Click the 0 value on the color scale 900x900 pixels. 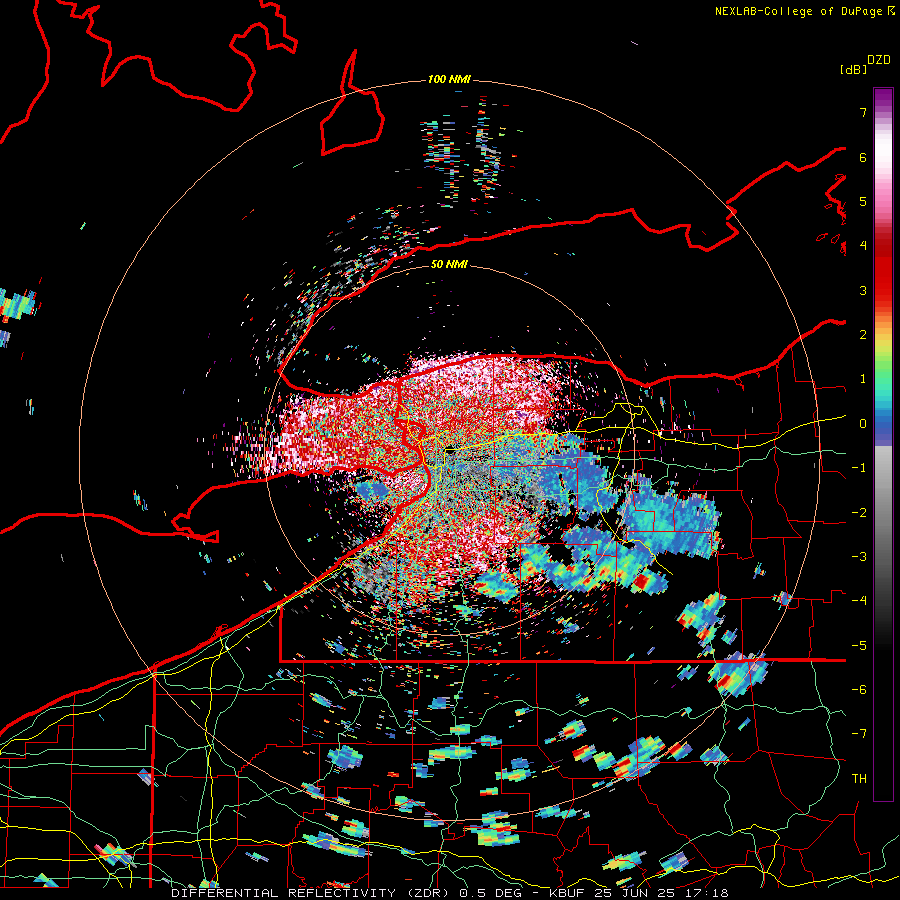tap(863, 424)
